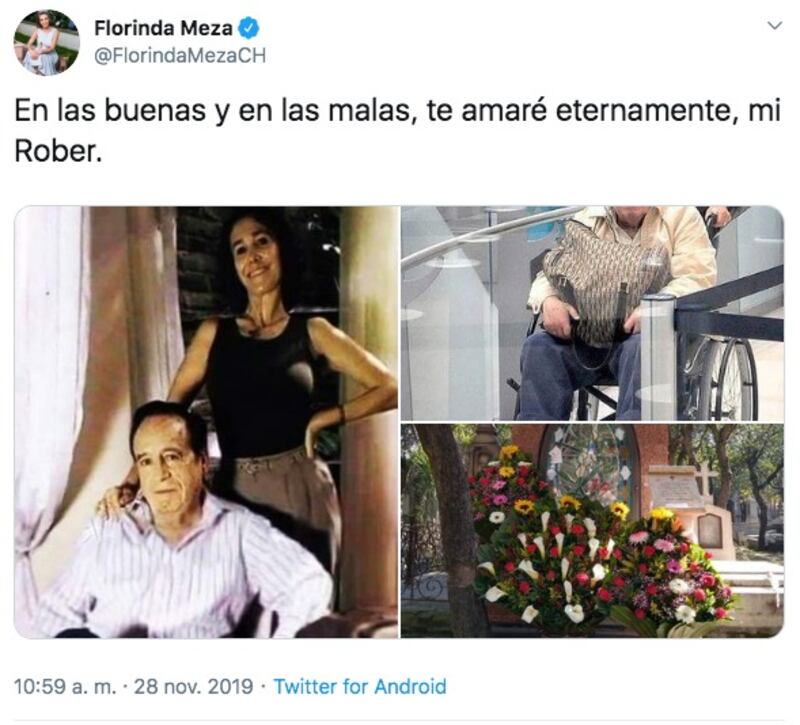Open the tweet options chevron menu

point(775,26)
